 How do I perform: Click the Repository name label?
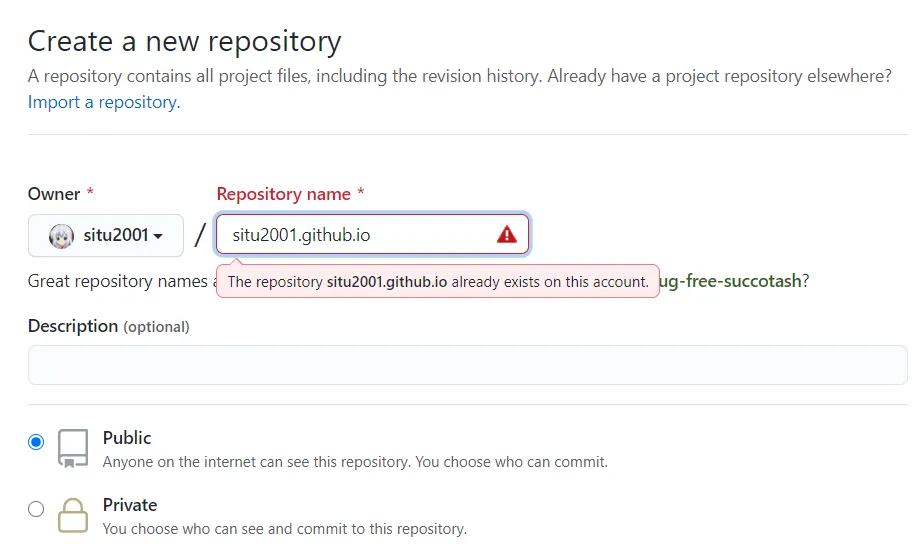click(284, 194)
